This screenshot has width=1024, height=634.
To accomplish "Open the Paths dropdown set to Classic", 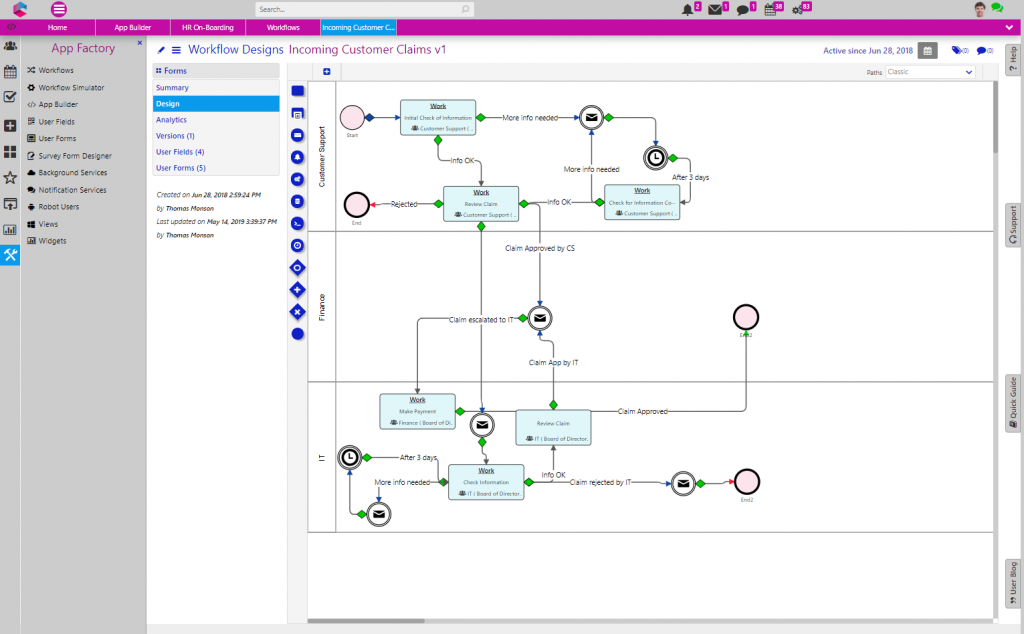I will 930,72.
